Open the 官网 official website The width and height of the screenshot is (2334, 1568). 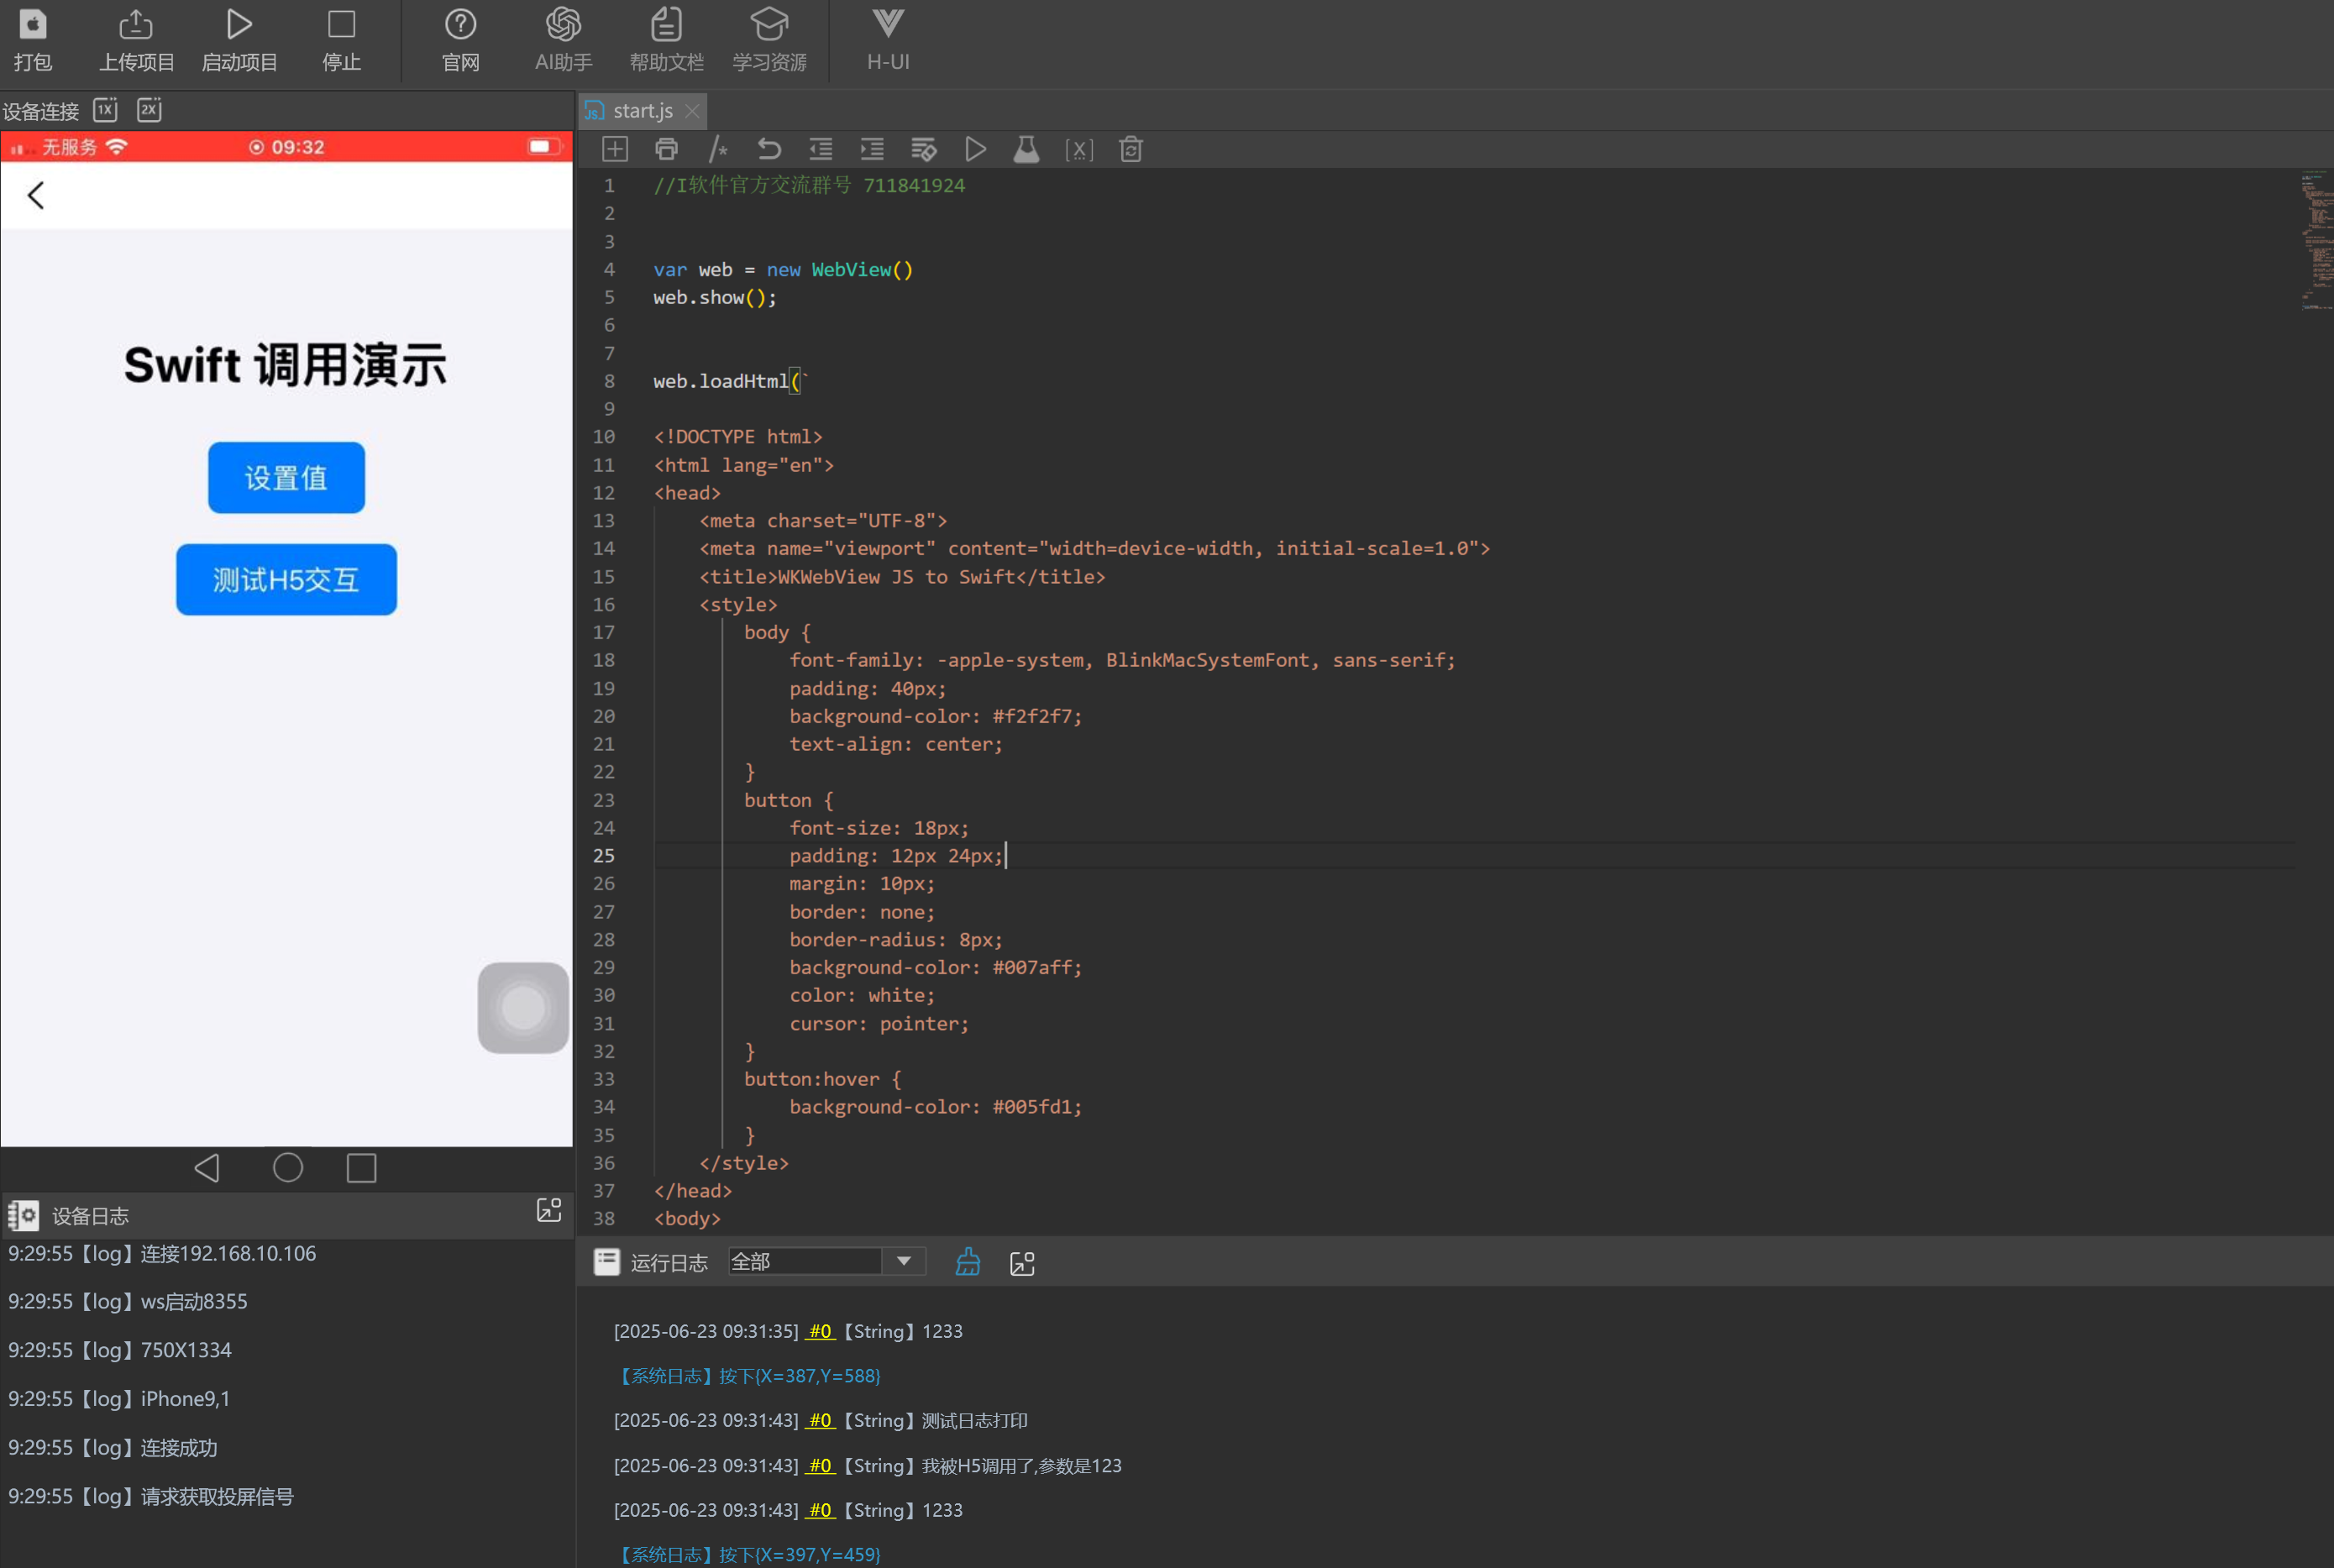click(460, 40)
